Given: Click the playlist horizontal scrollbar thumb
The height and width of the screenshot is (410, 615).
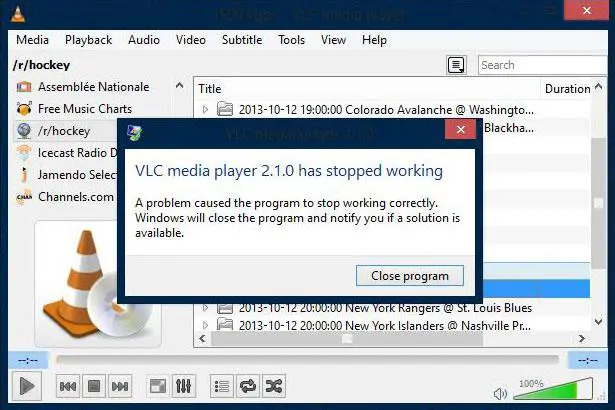Looking at the screenshot, I should (347, 339).
